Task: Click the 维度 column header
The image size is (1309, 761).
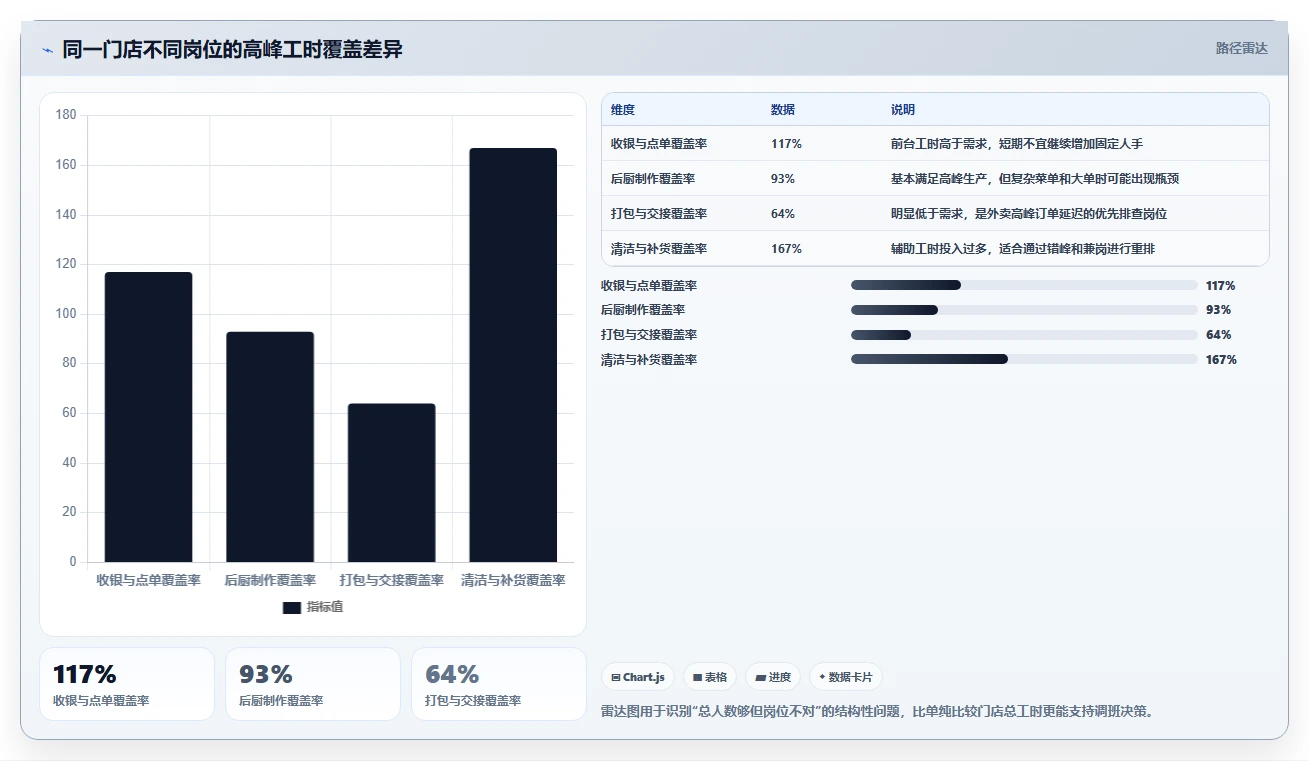Action: (x=623, y=110)
